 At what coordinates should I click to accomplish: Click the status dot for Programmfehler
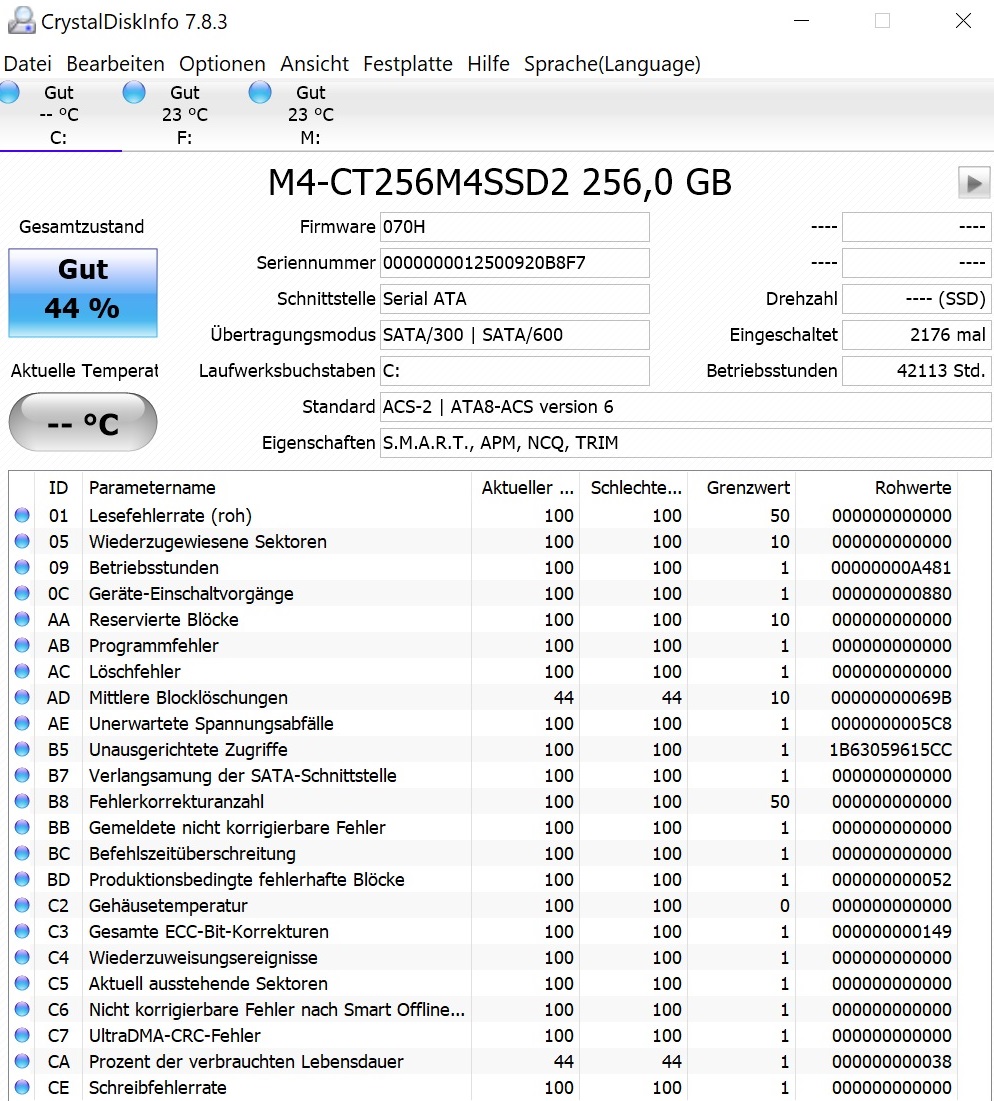coord(22,645)
